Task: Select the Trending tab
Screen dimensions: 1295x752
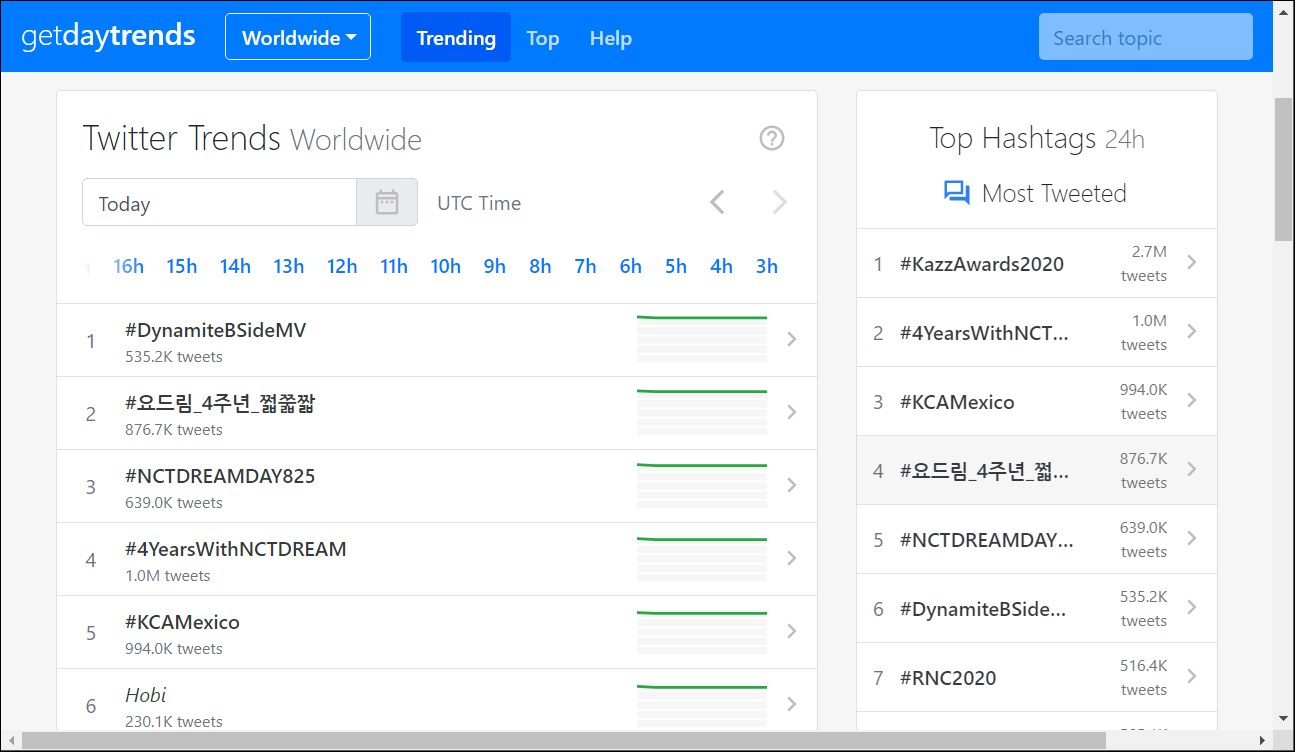Action: (456, 38)
